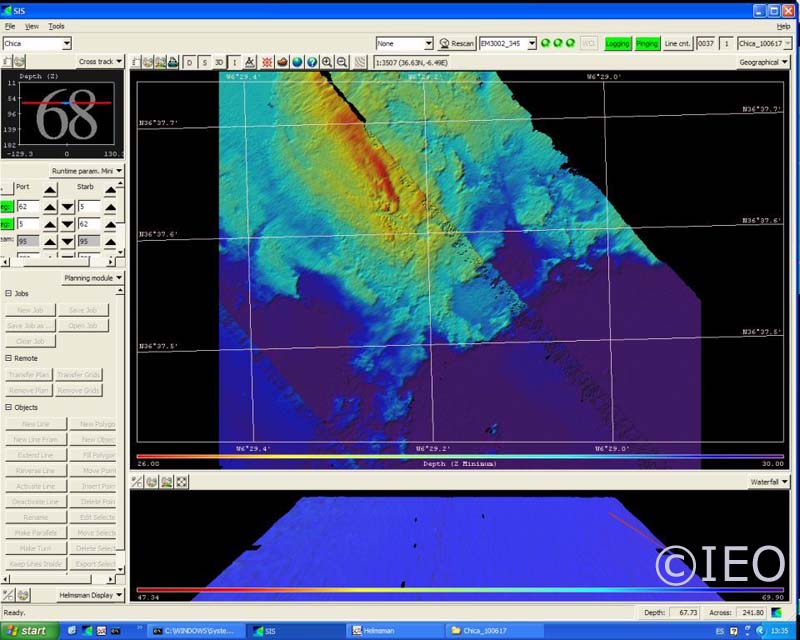
Task: Open the Planning module dropdown
Action: click(x=94, y=278)
